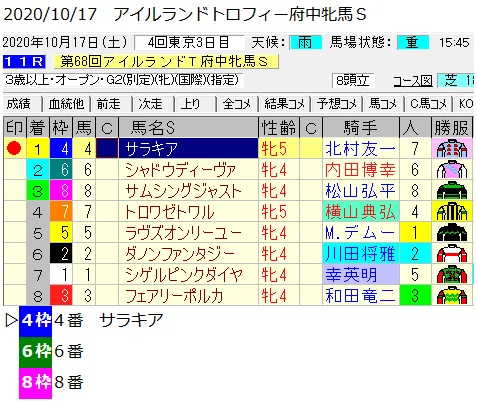
Task: Click jockey 横山典弘
Action: [361, 211]
